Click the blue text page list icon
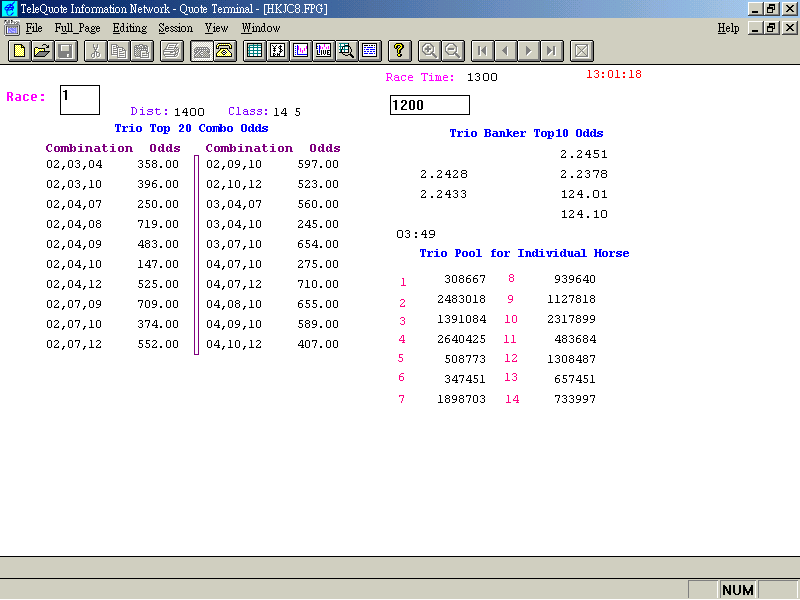 [370, 51]
